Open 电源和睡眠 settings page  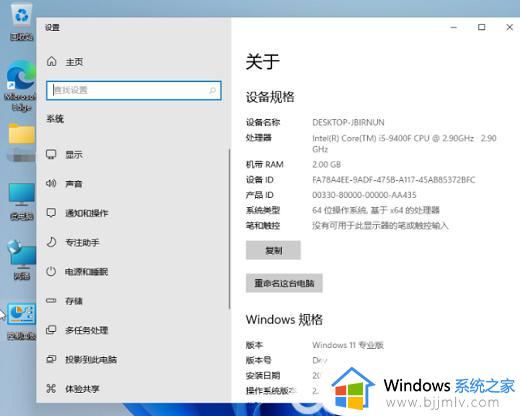[133, 272]
